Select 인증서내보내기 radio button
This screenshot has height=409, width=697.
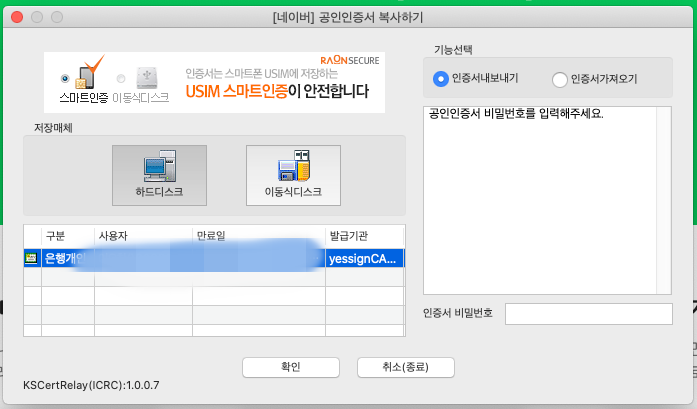[441, 79]
